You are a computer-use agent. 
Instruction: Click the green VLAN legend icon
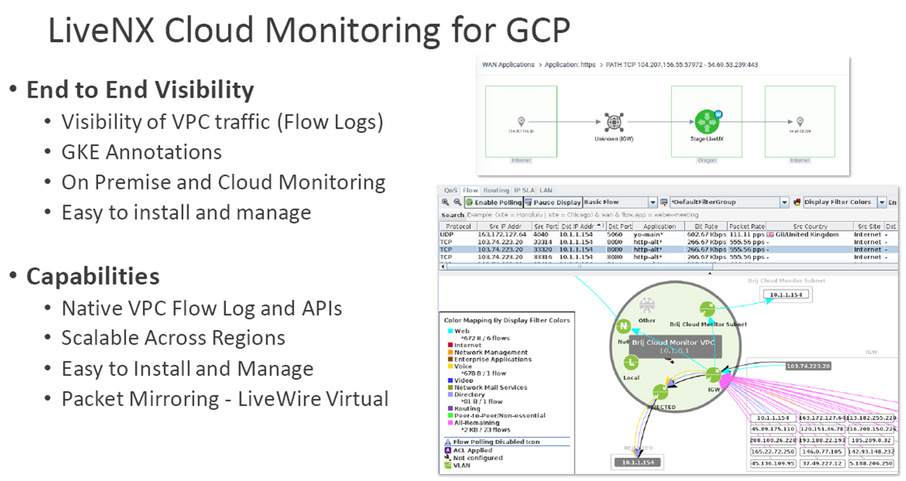[448, 465]
